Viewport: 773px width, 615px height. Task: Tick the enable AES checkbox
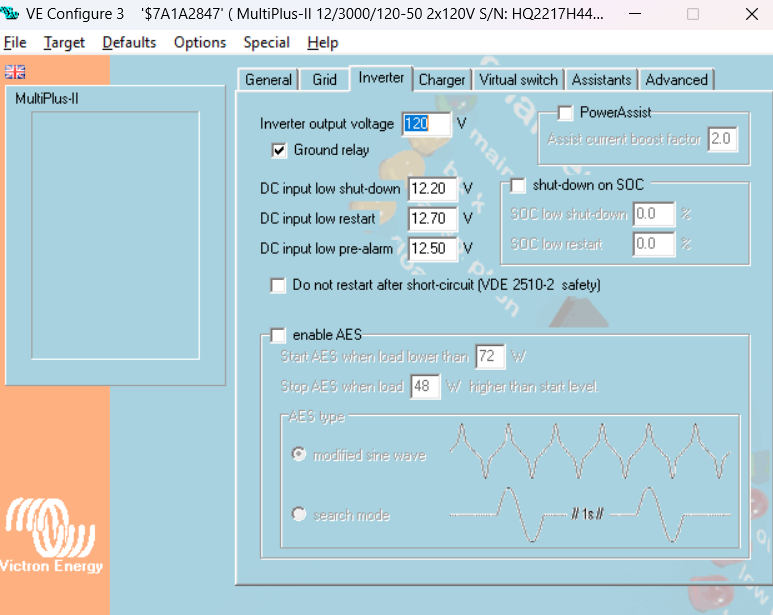click(x=278, y=336)
